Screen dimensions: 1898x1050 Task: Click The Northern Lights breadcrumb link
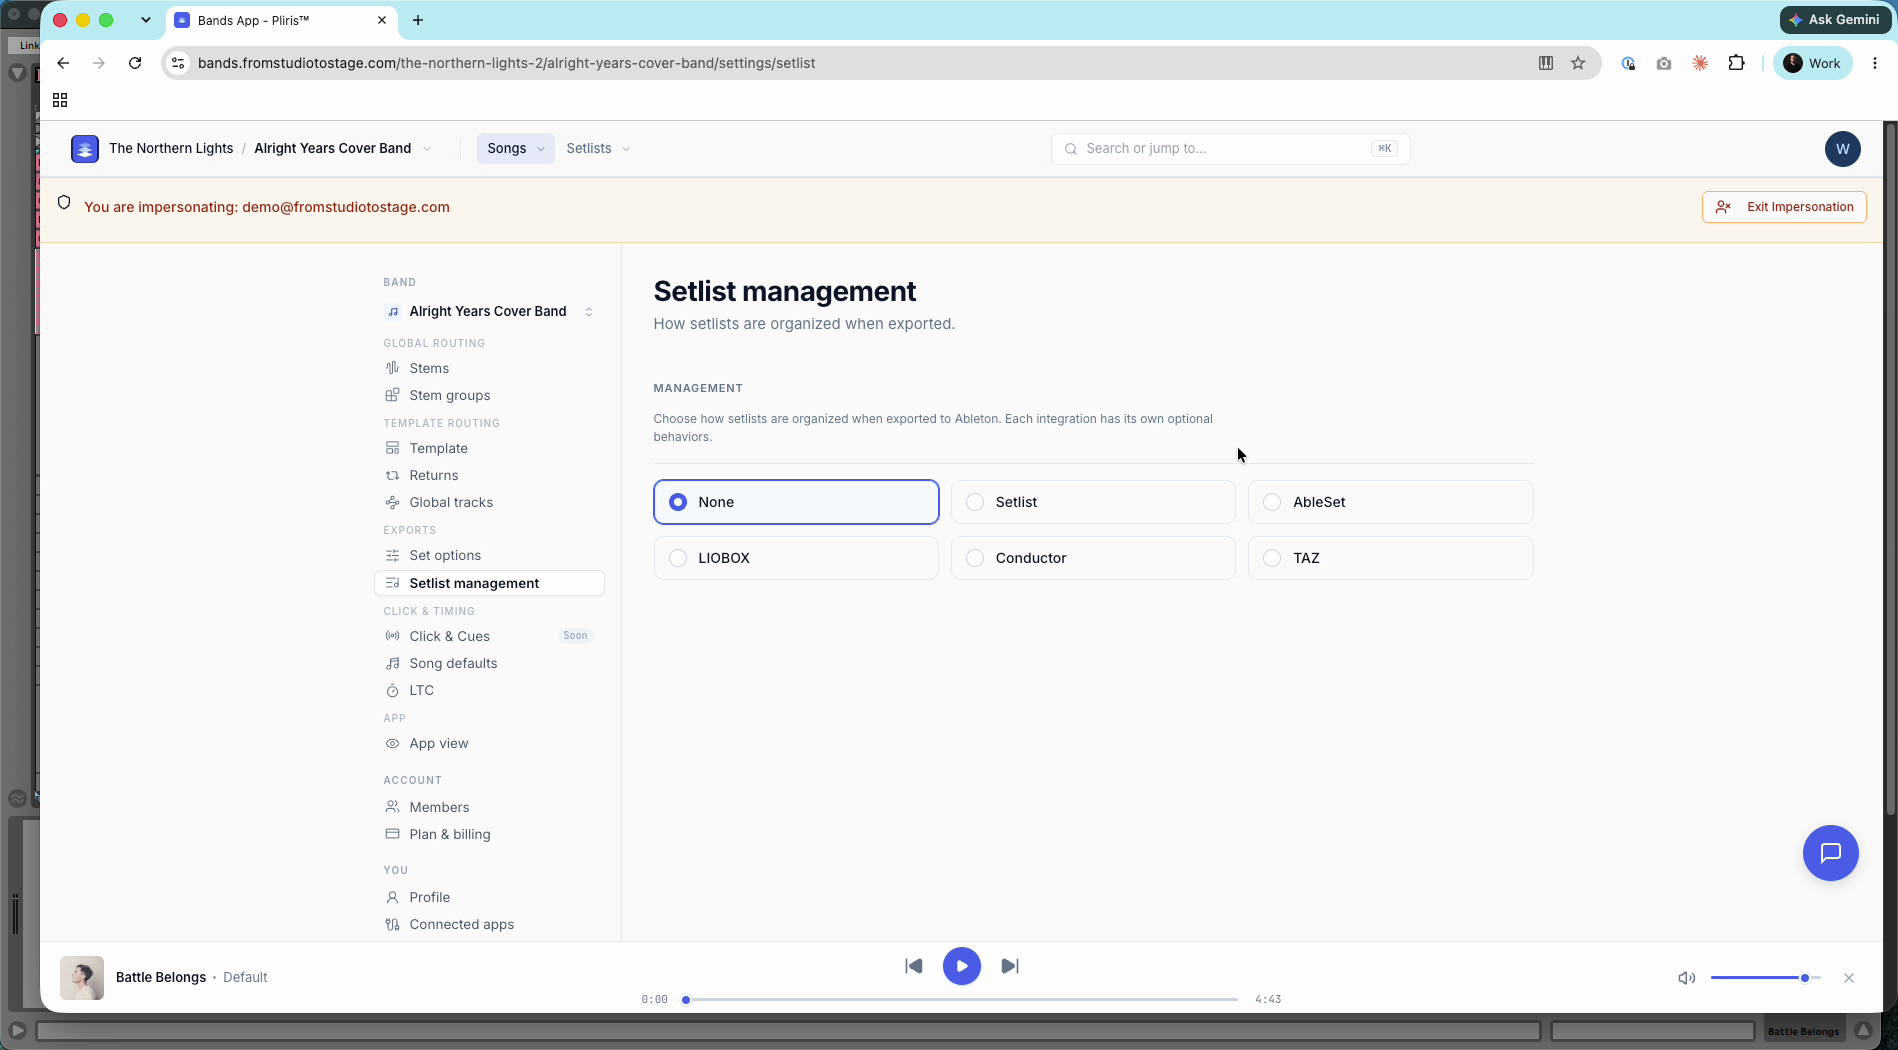pos(171,148)
